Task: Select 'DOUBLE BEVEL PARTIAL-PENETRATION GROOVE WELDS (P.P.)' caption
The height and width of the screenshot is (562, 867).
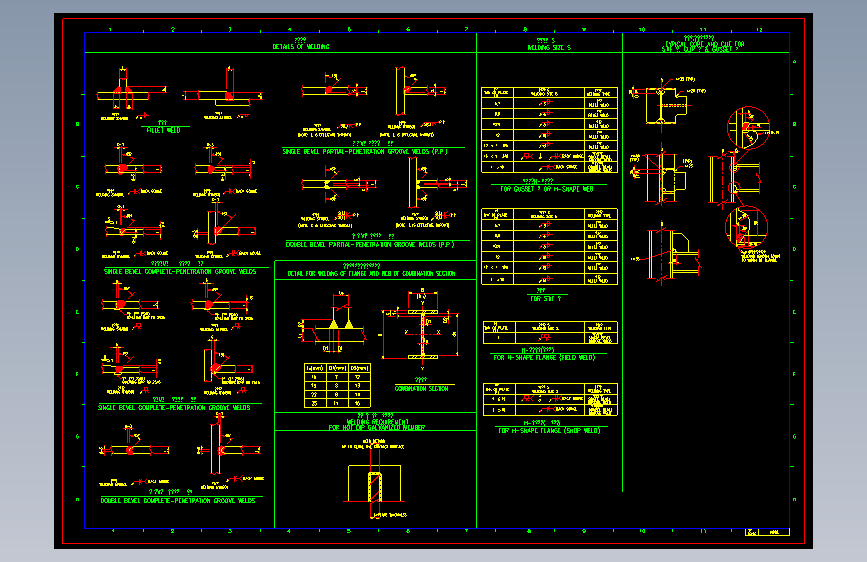Action: 370,244
